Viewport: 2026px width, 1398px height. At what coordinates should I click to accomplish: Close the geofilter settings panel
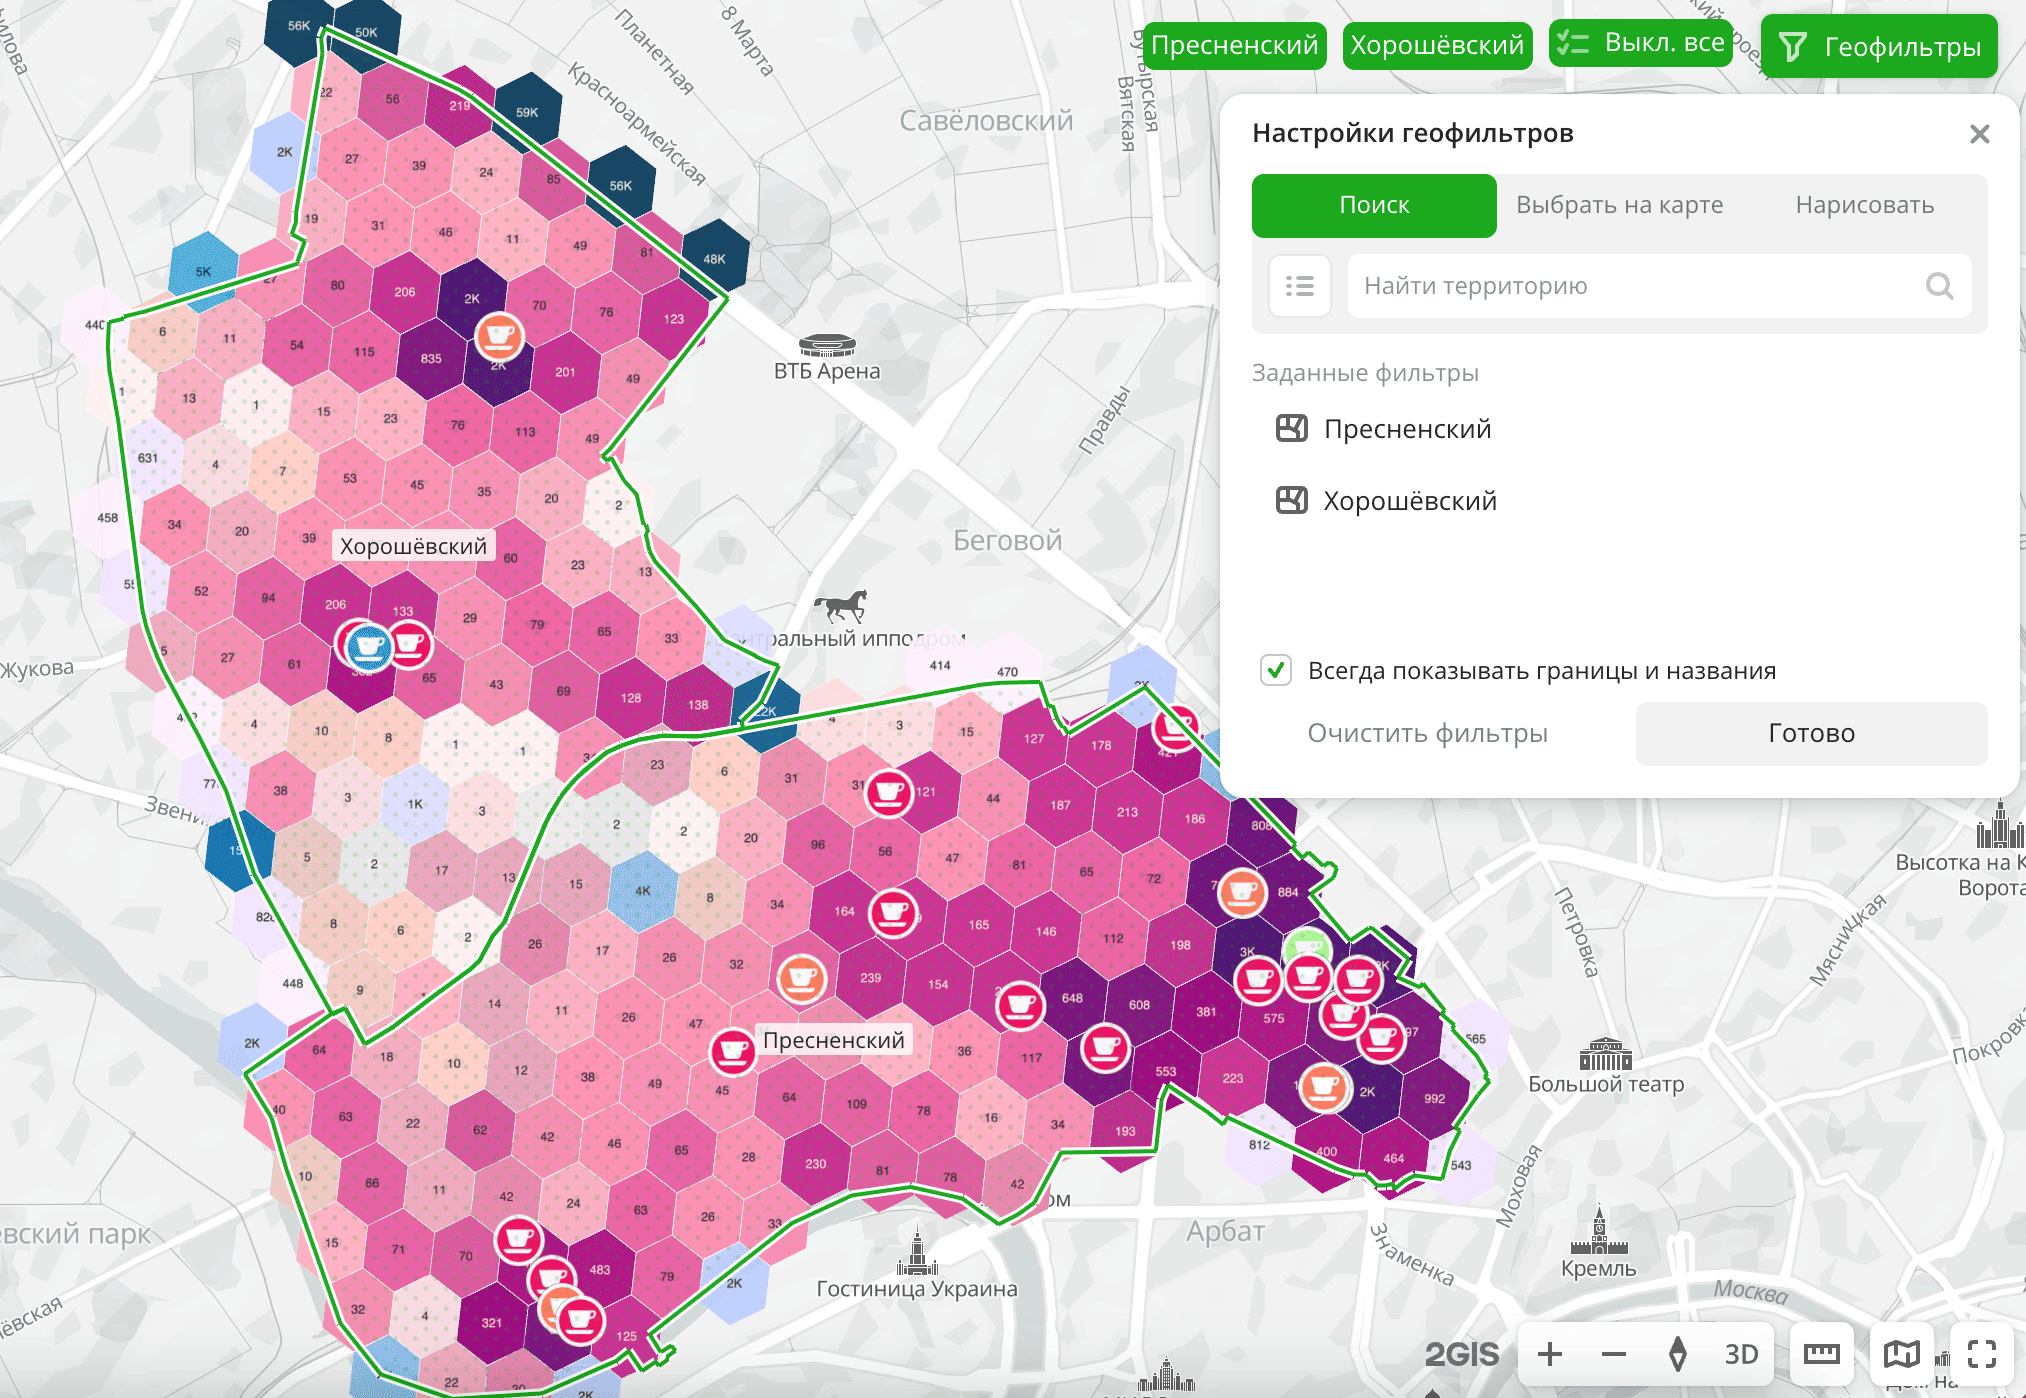tap(1979, 134)
